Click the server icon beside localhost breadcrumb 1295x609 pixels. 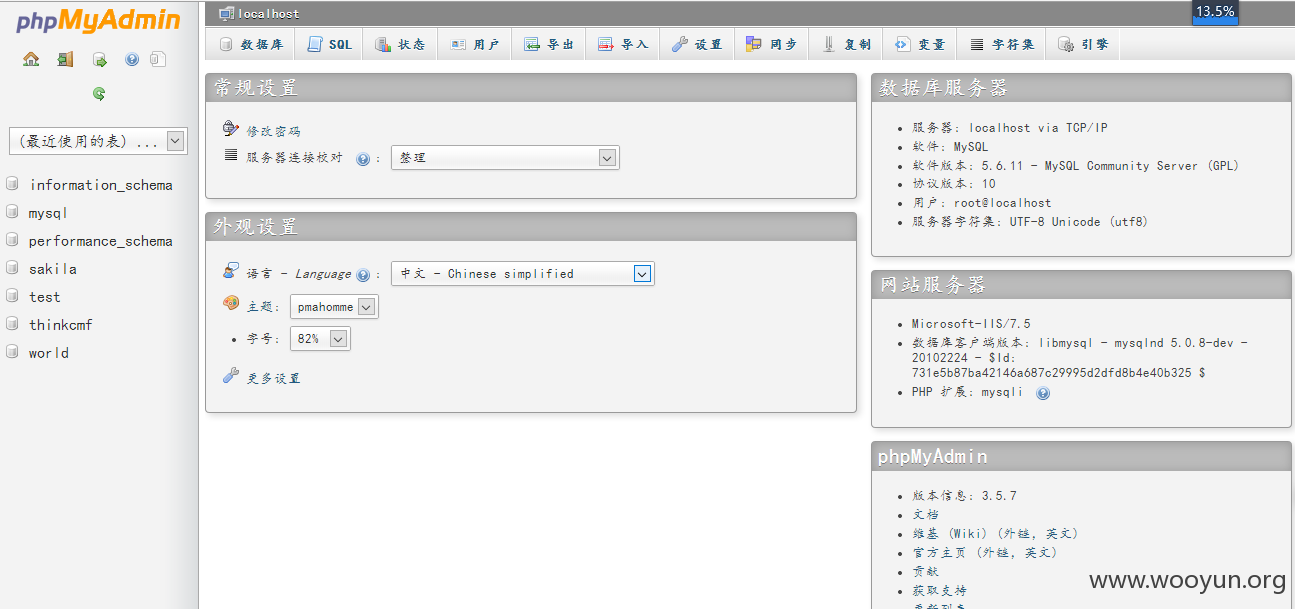(226, 14)
